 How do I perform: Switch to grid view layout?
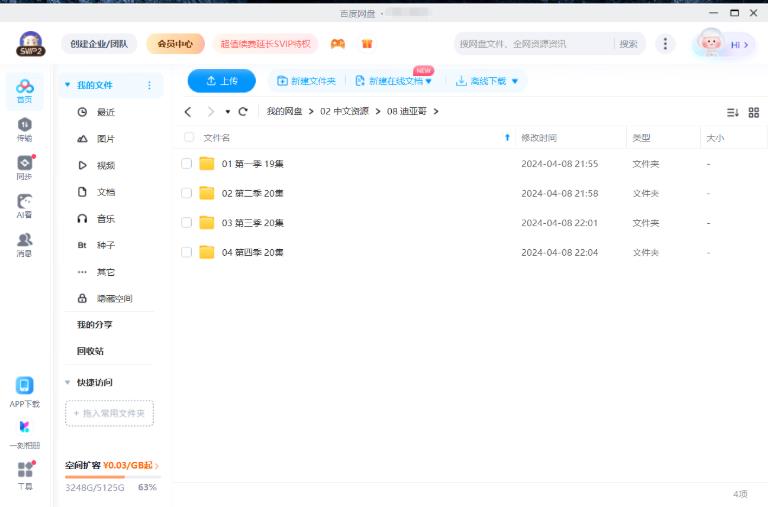[x=754, y=113]
